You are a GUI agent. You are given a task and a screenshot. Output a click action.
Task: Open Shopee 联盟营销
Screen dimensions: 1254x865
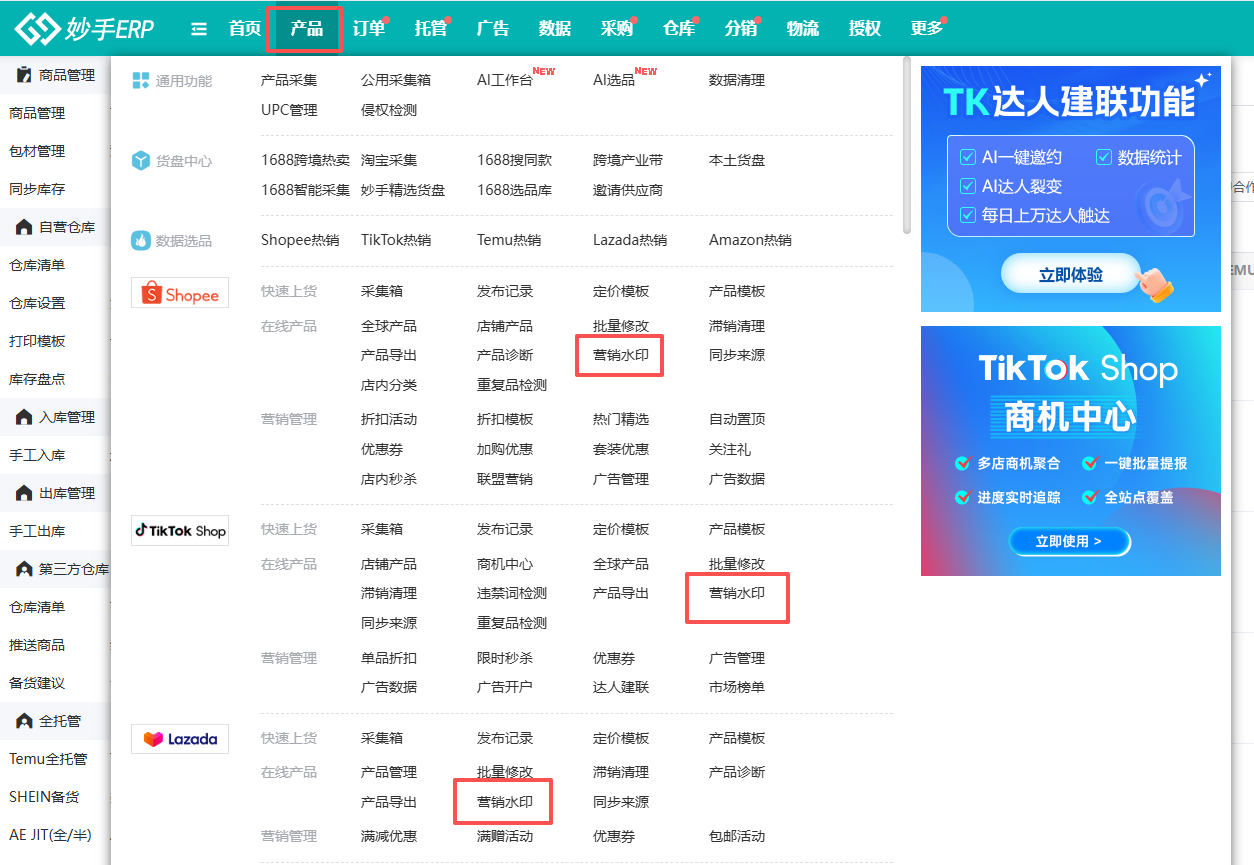[505, 479]
